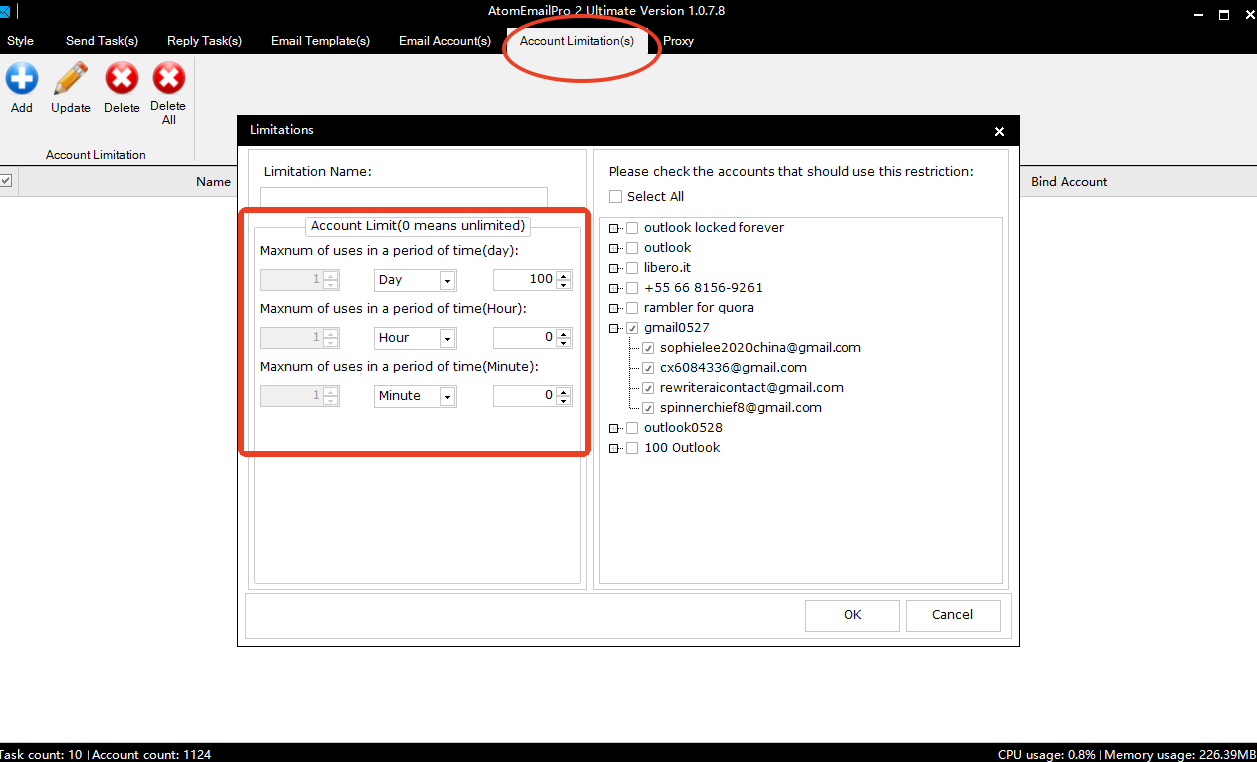Uncheck cx6084336@gmail.com account
Screen dimensions: 1257x762
pyautogui.click(x=649, y=368)
